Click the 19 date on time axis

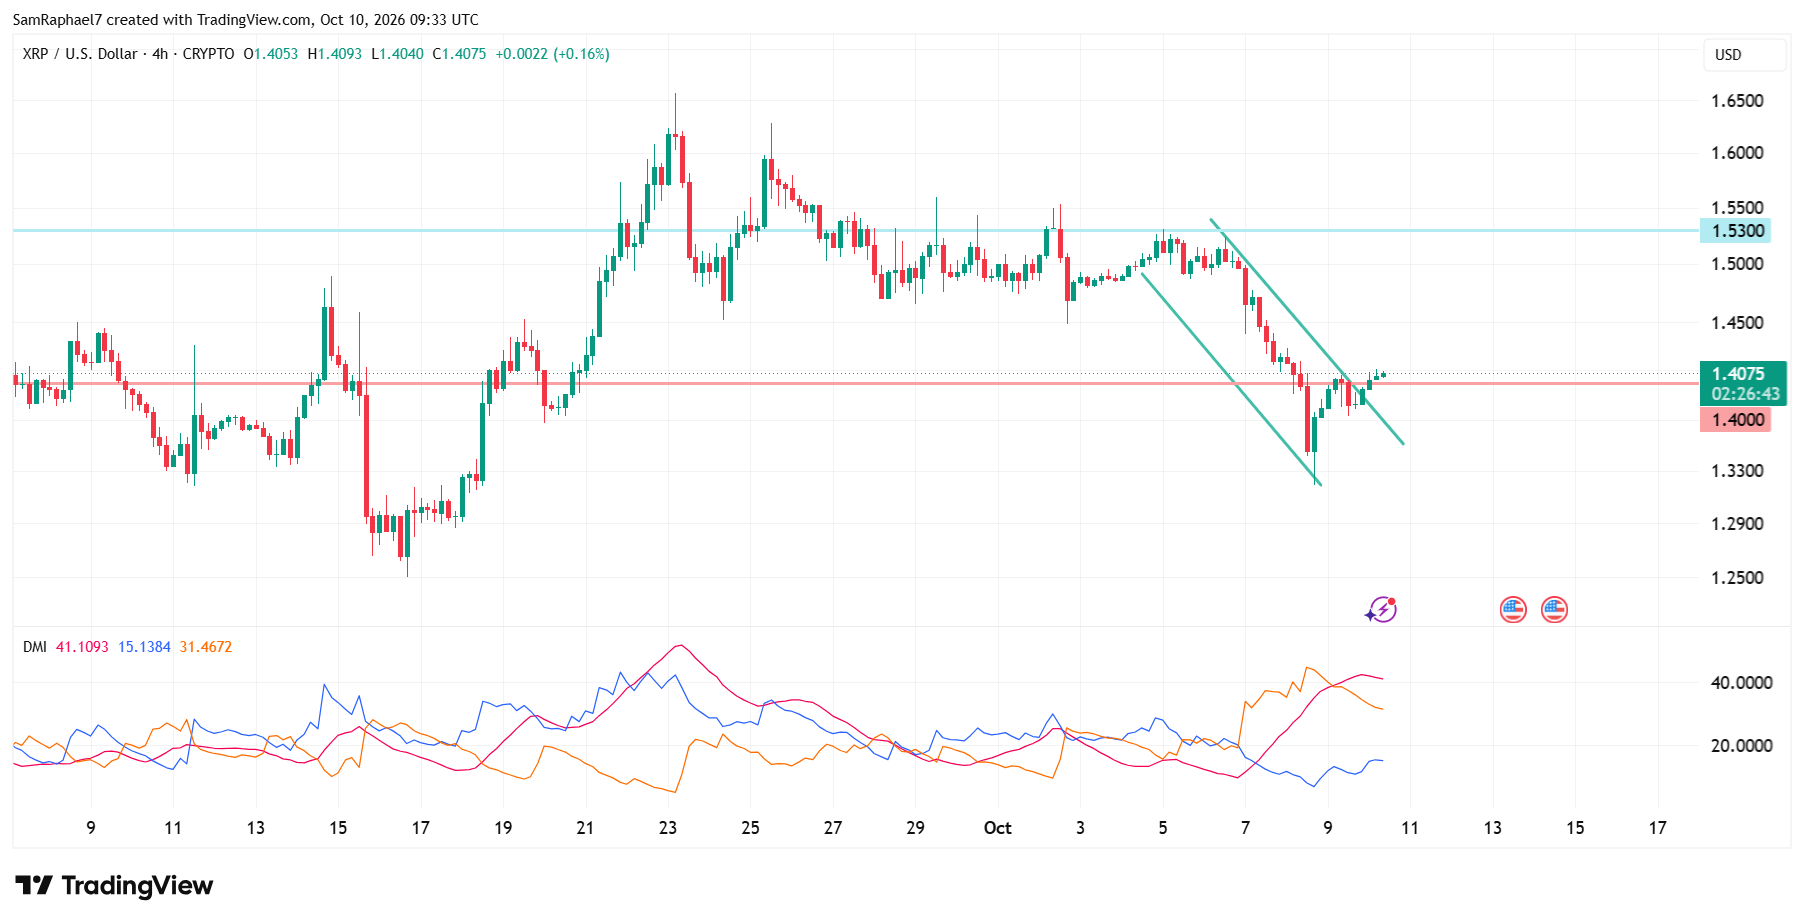pyautogui.click(x=503, y=828)
